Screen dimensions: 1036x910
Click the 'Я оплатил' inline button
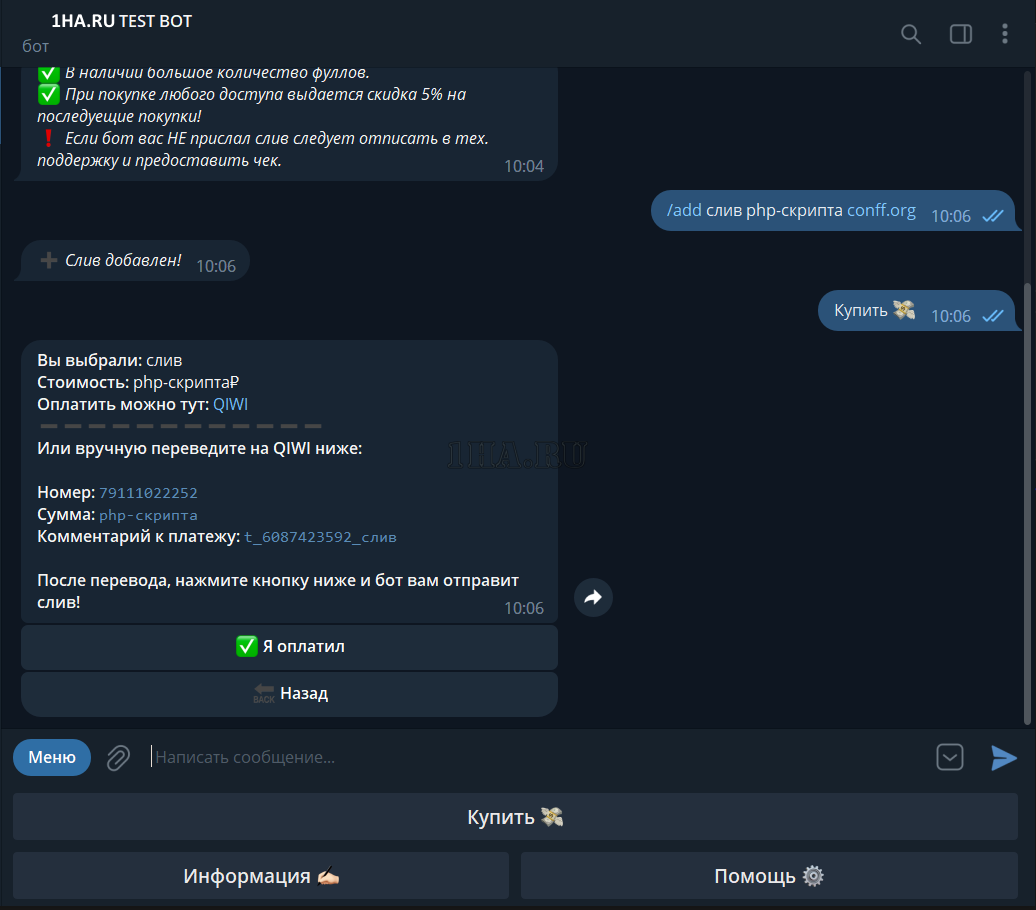pyautogui.click(x=289, y=646)
